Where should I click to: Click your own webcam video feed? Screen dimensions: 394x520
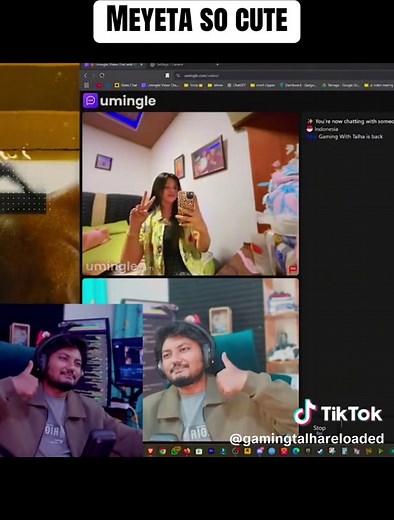click(221, 359)
